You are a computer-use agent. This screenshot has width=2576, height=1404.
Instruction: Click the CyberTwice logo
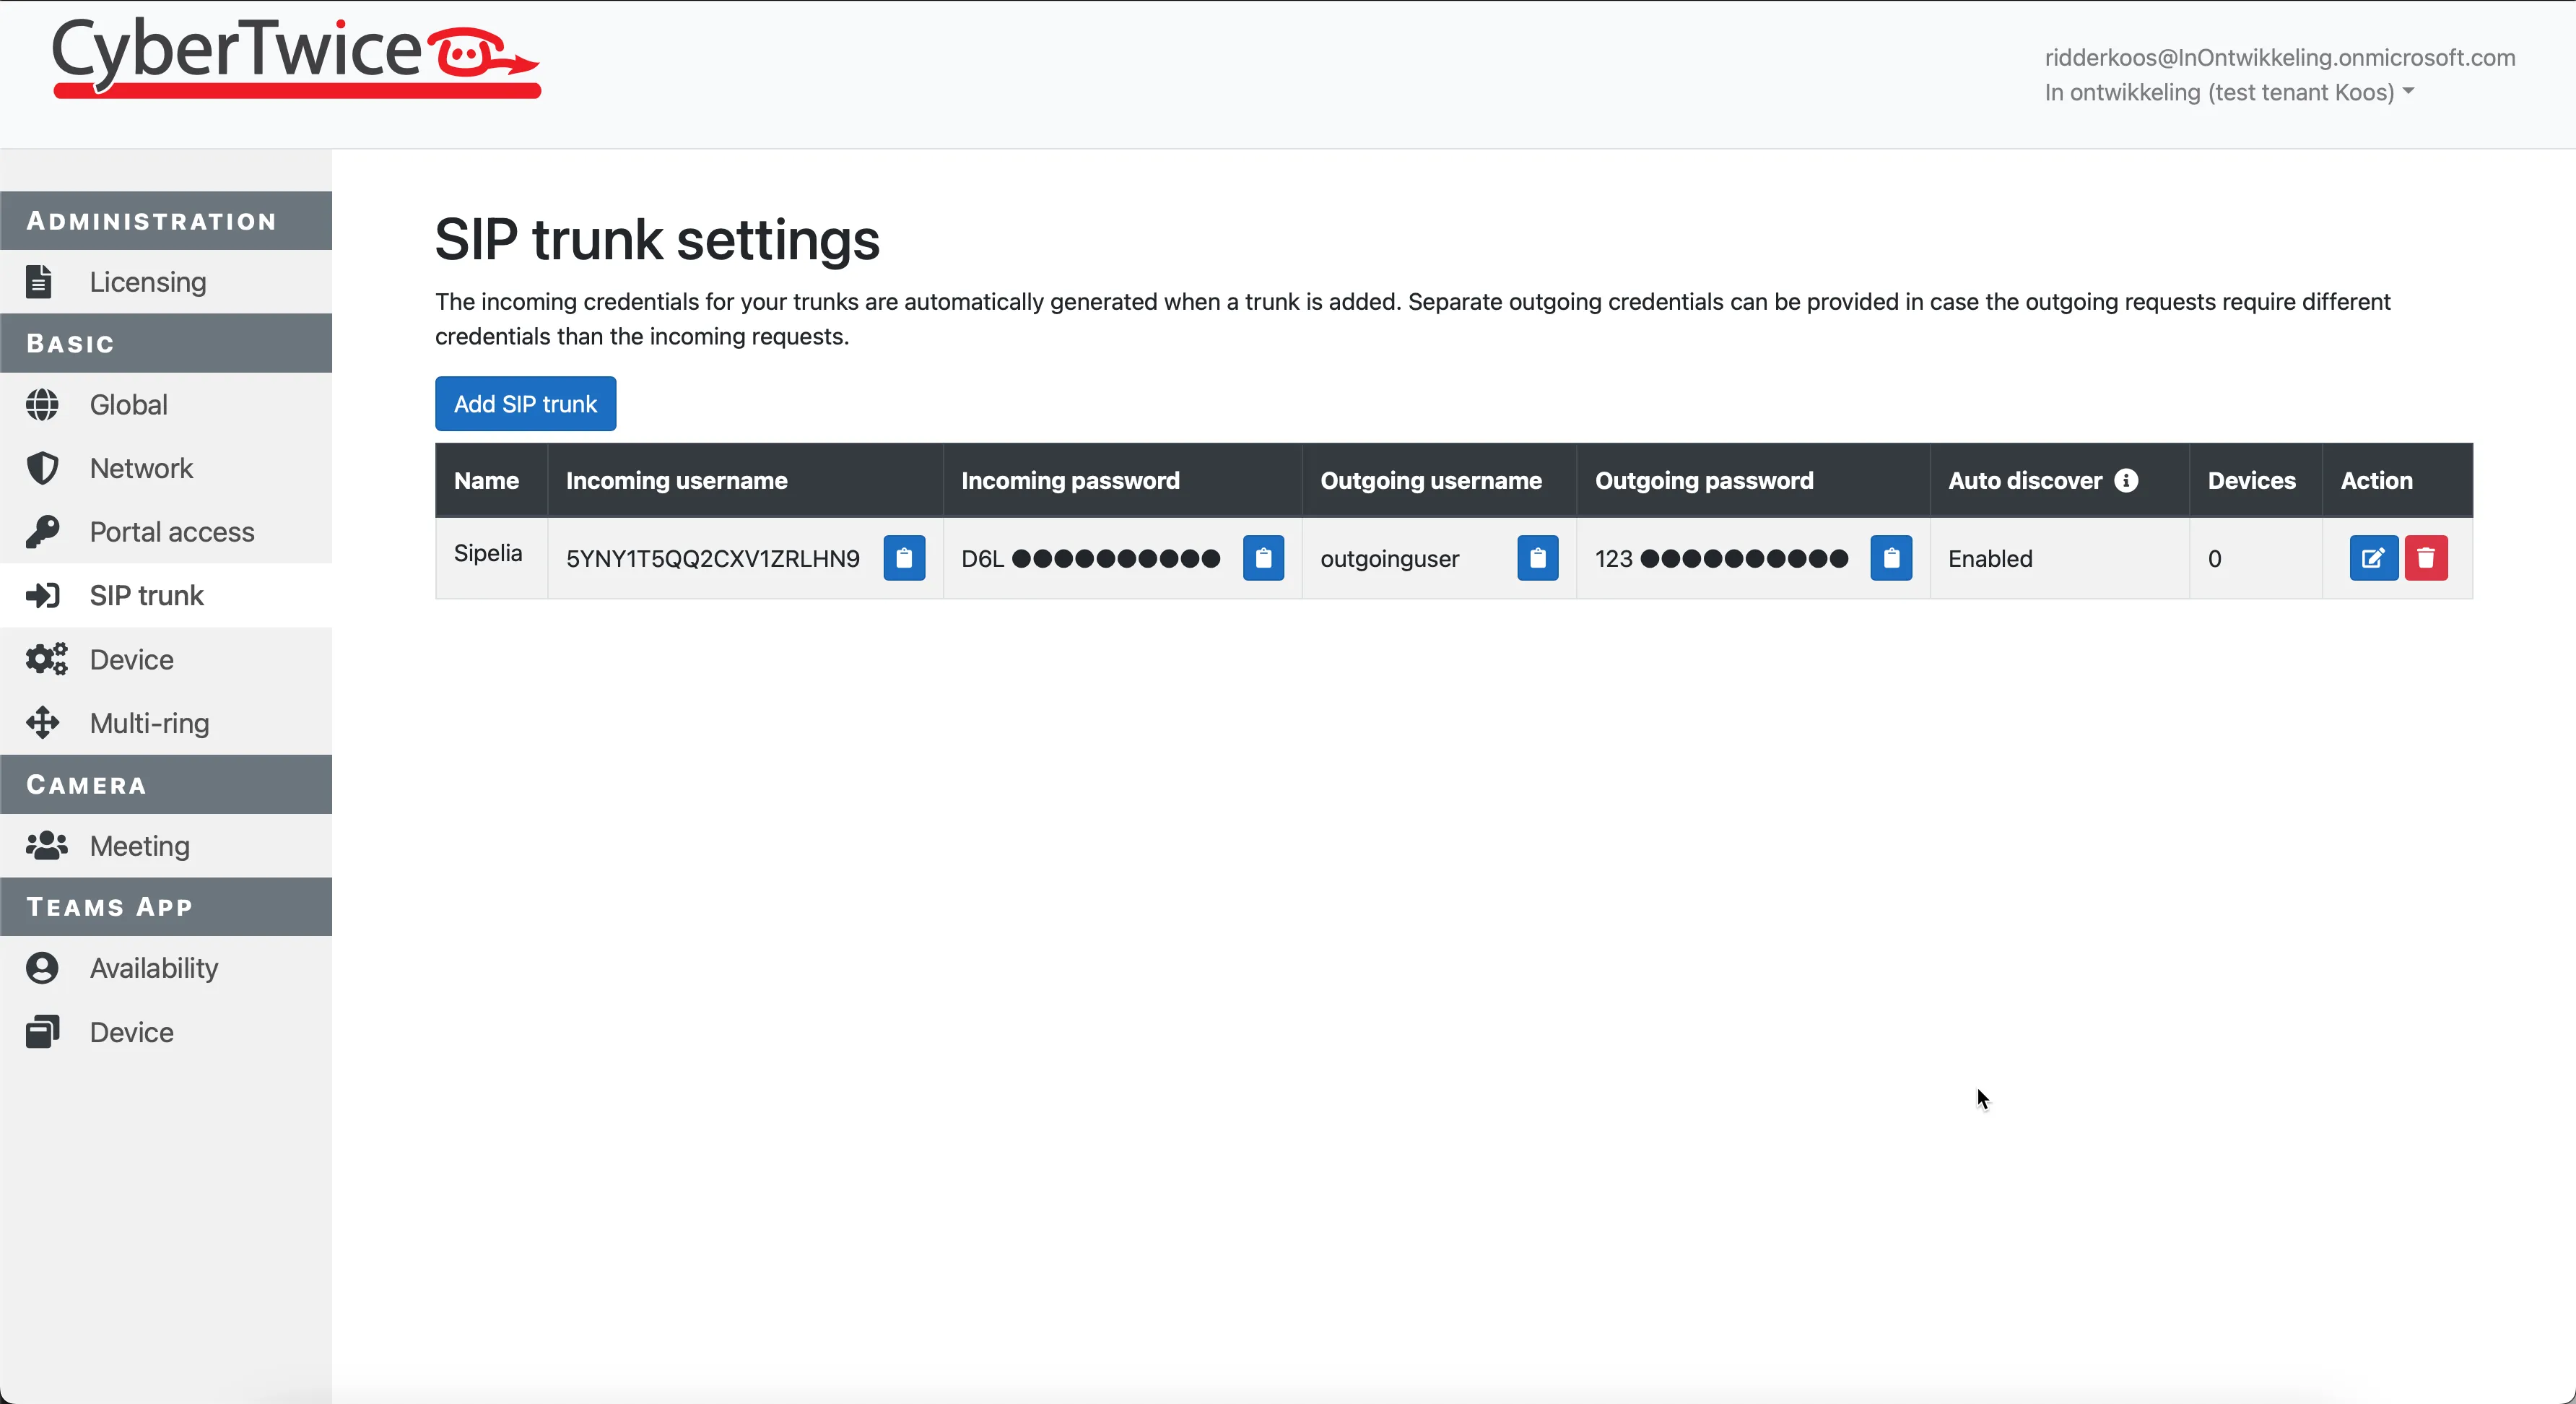click(296, 58)
